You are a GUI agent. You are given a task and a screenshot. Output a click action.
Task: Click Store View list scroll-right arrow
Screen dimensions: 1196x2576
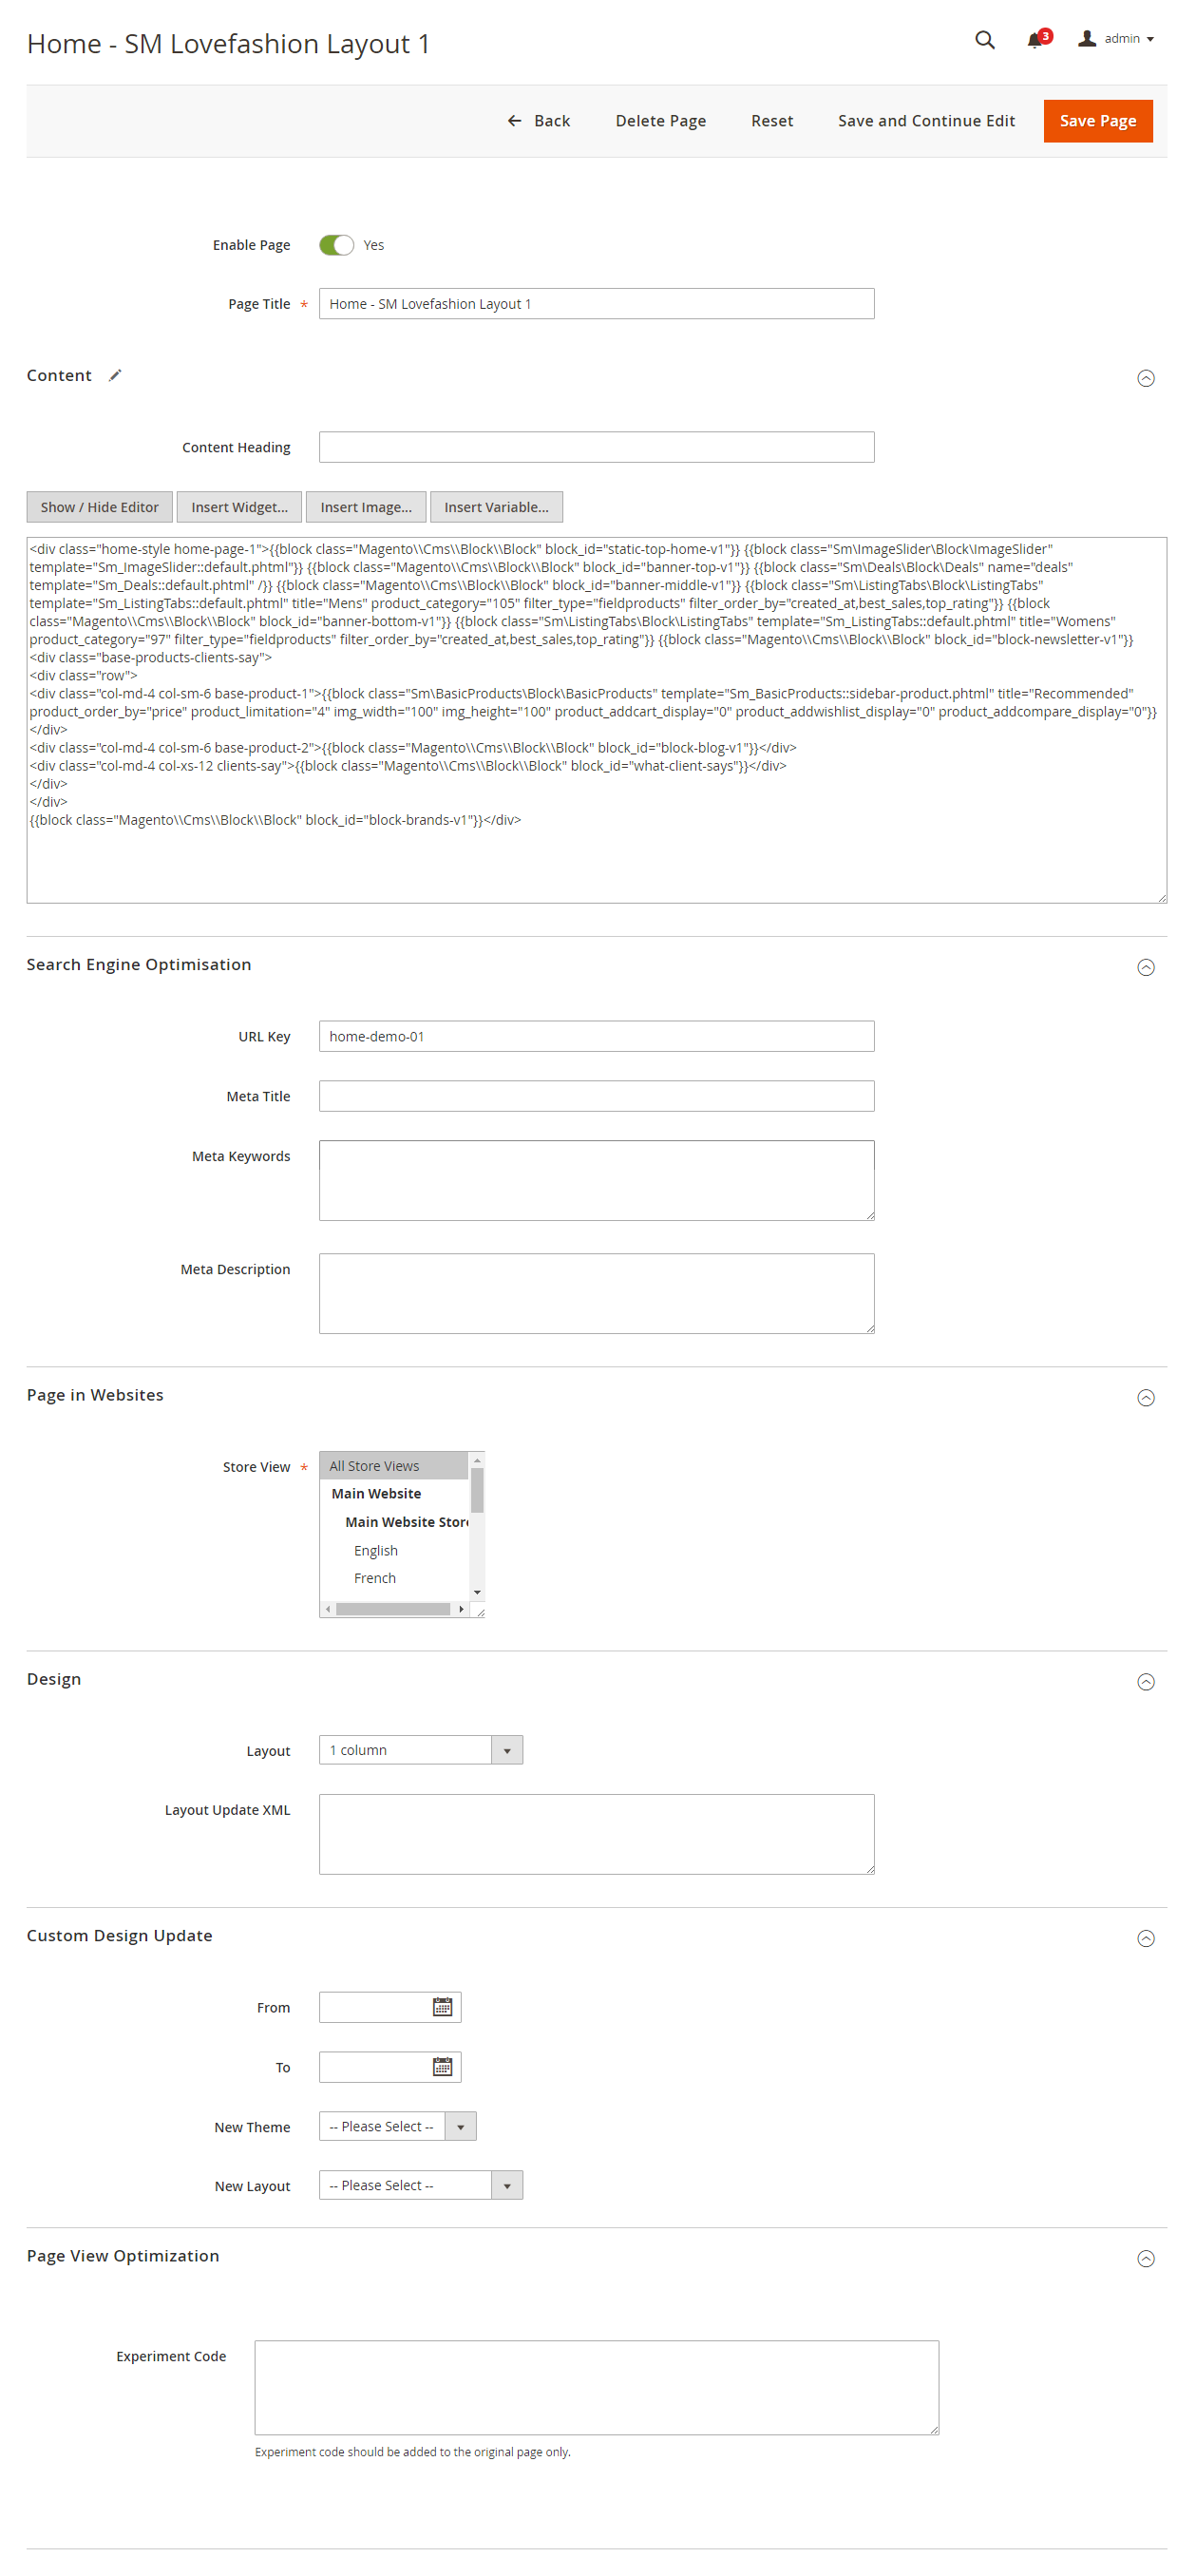tap(461, 1609)
